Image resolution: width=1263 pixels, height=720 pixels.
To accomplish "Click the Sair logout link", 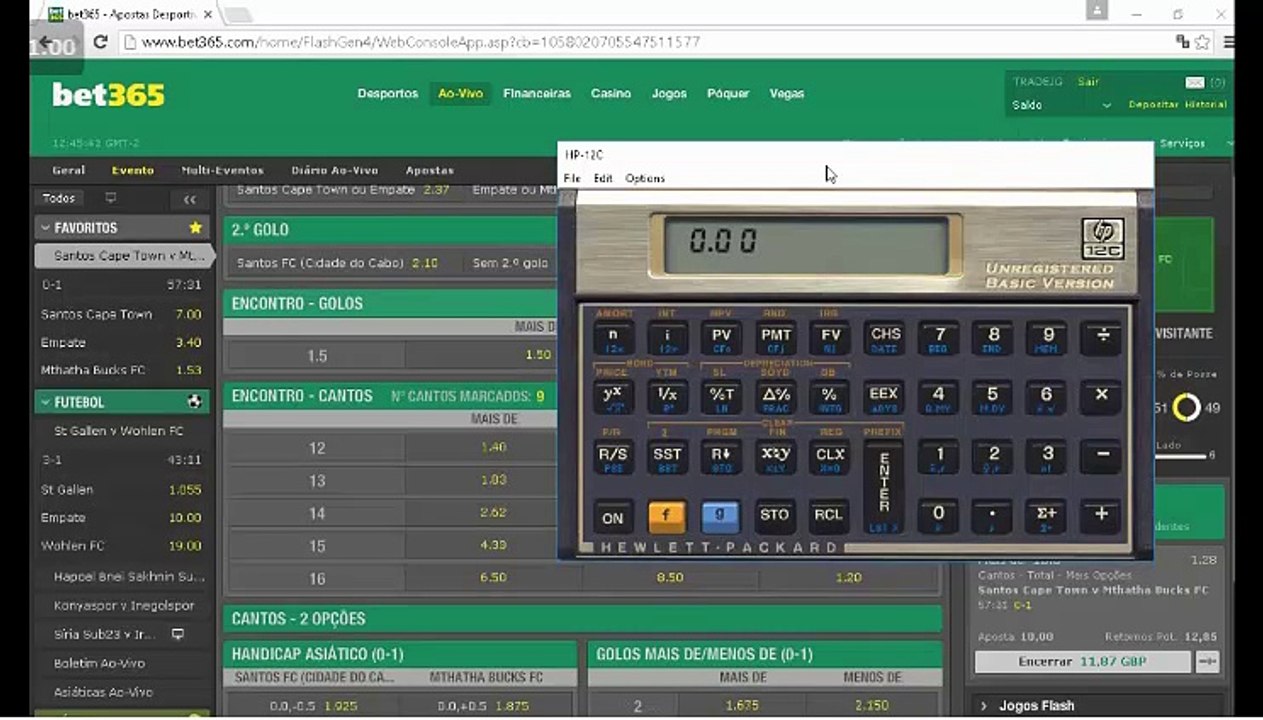I will (x=1088, y=82).
